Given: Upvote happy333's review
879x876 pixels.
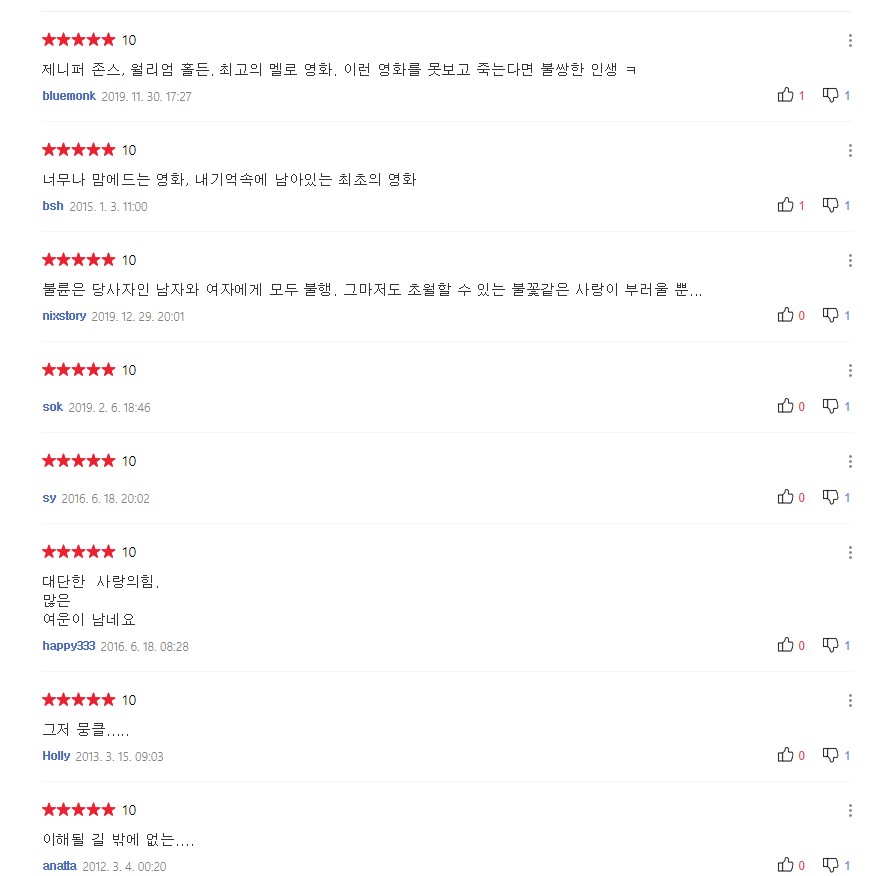Looking at the screenshot, I should pos(785,645).
